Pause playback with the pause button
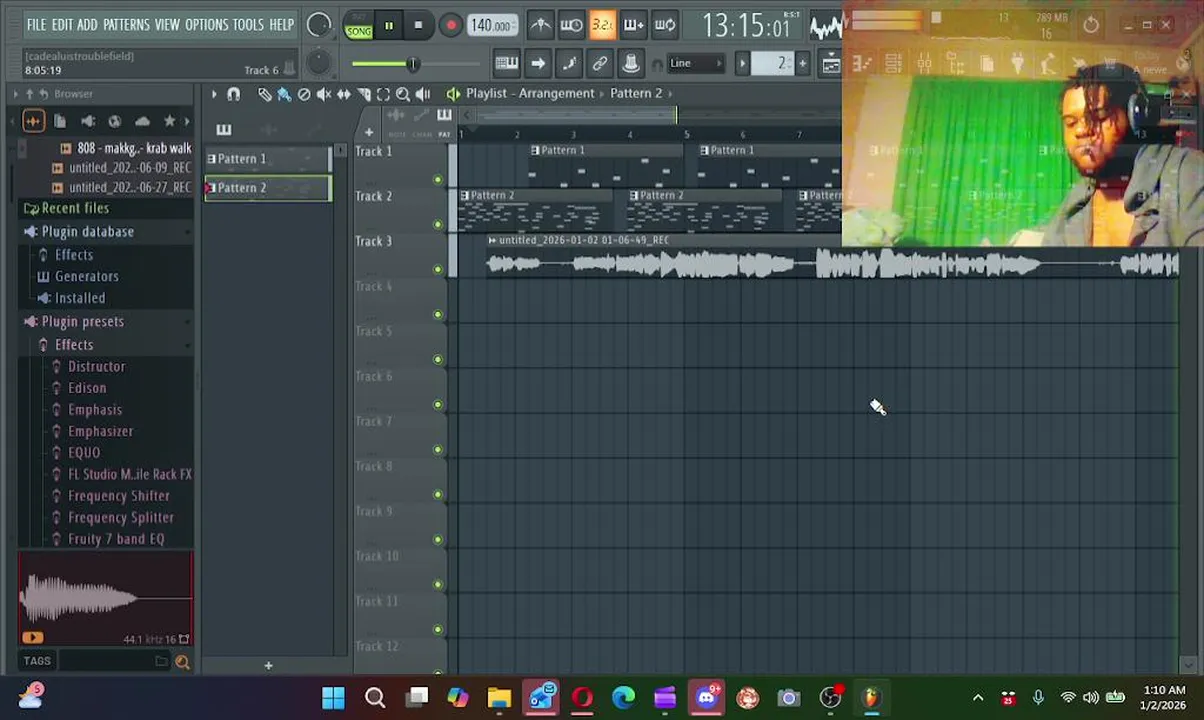The width and height of the screenshot is (1204, 720). (x=389, y=26)
